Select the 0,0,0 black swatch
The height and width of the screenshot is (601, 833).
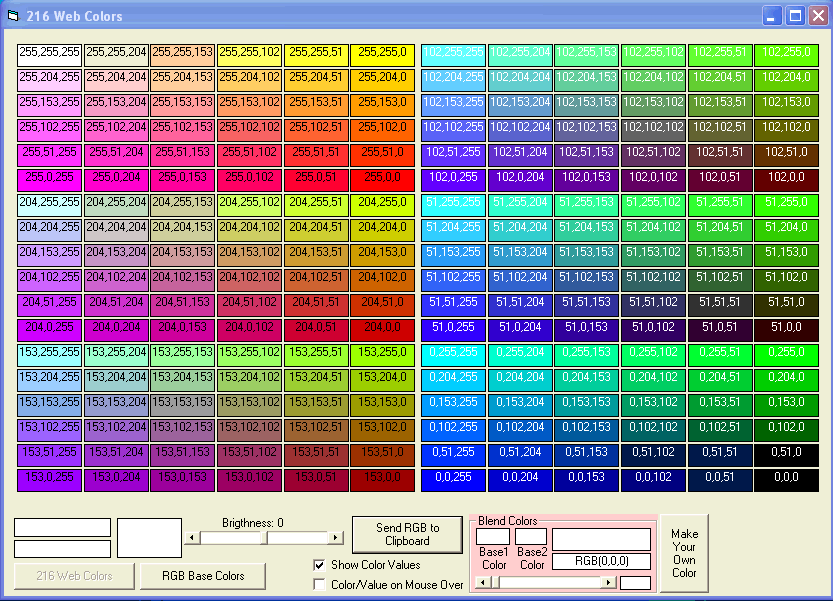[x=785, y=478]
